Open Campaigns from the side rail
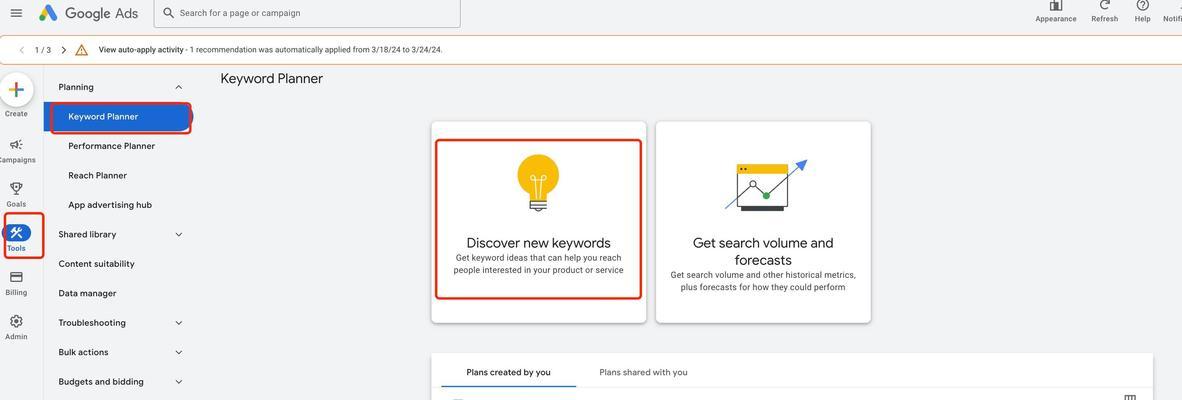 click(x=16, y=145)
